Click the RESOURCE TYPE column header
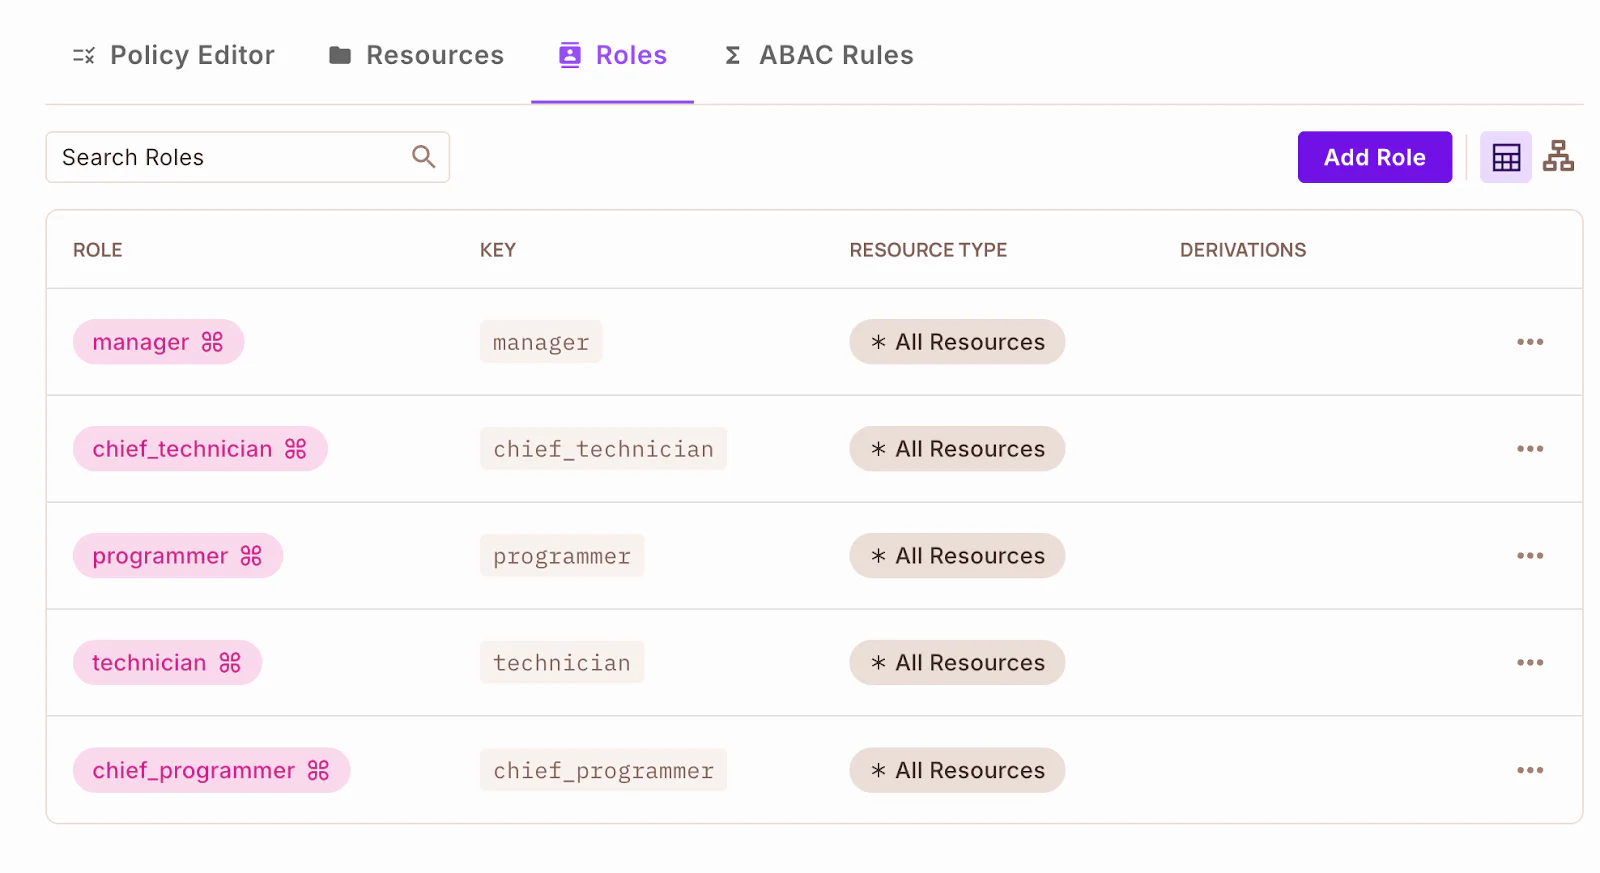1600x873 pixels. [x=928, y=250]
